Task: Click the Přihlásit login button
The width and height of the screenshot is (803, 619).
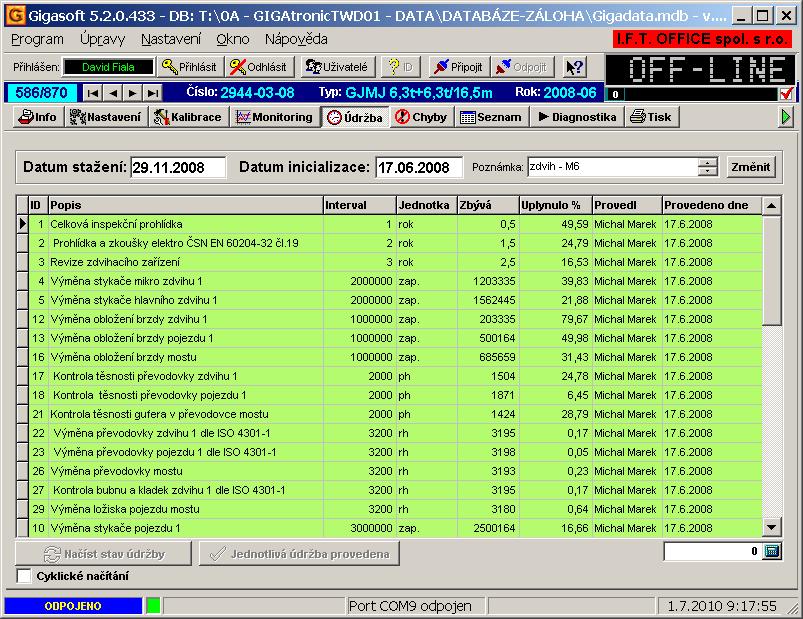Action: click(190, 67)
